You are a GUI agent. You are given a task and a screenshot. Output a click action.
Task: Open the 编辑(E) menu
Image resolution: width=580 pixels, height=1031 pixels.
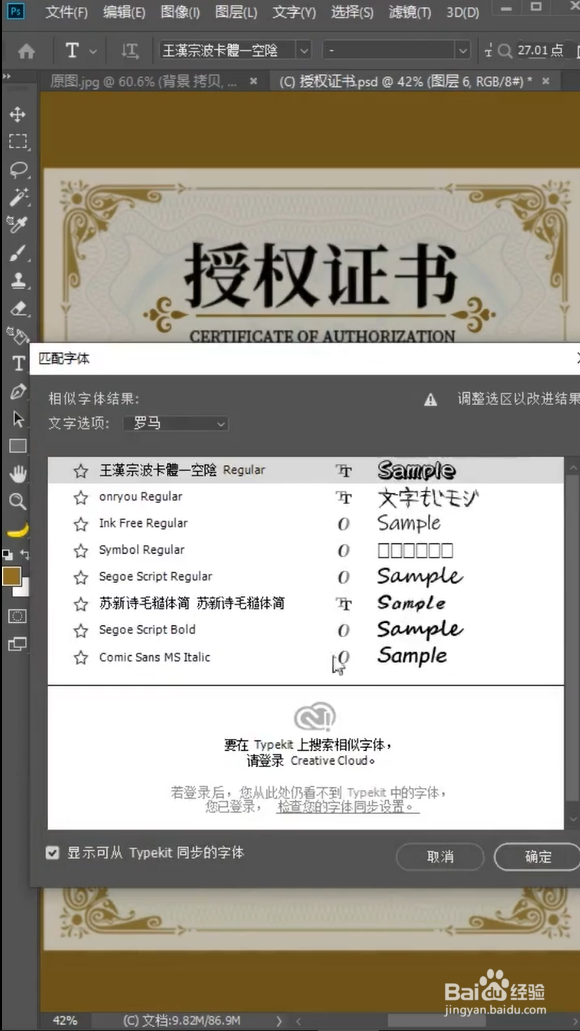[124, 12]
